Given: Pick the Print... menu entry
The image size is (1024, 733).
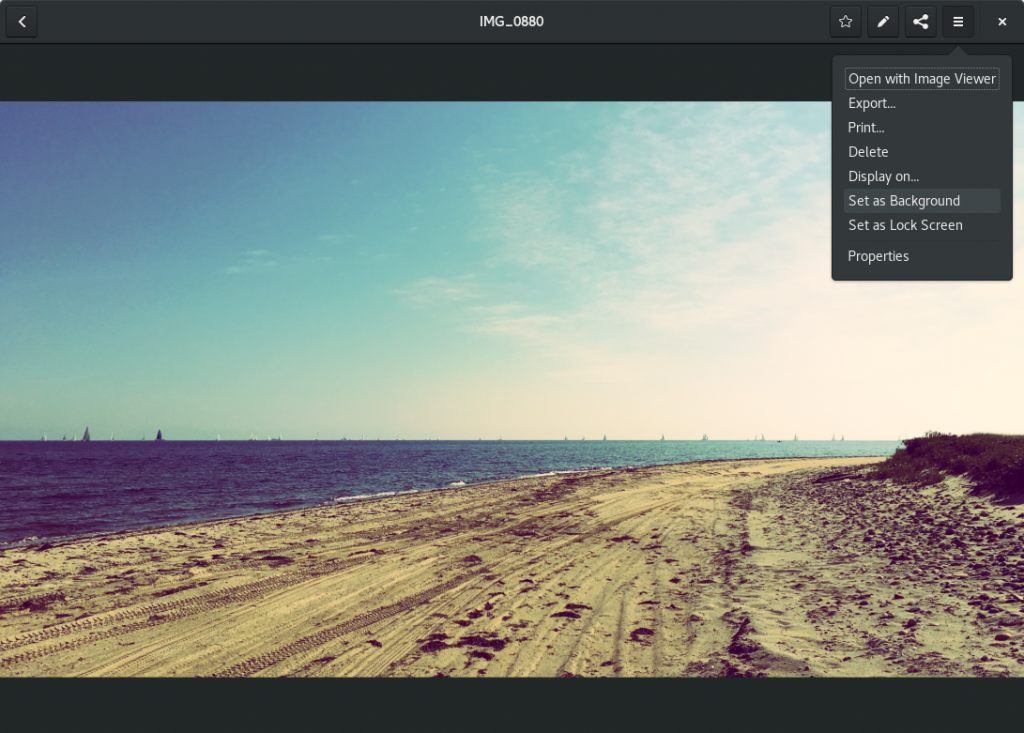Looking at the screenshot, I should [x=866, y=128].
